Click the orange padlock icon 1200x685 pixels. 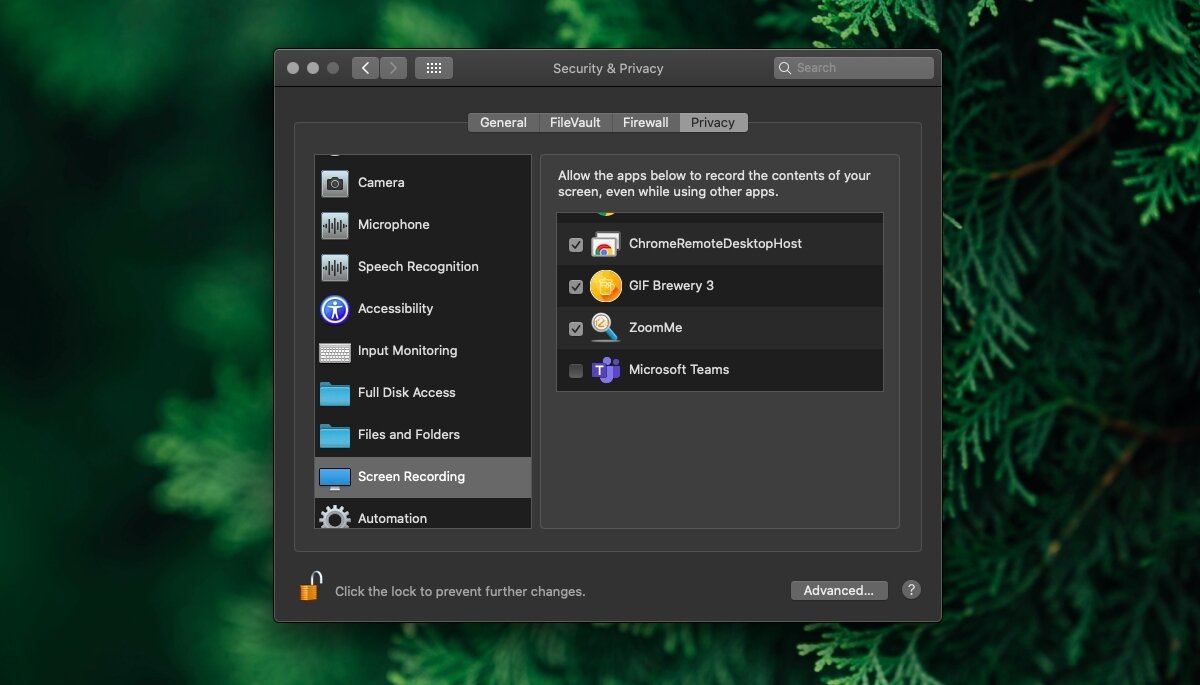pos(310,587)
